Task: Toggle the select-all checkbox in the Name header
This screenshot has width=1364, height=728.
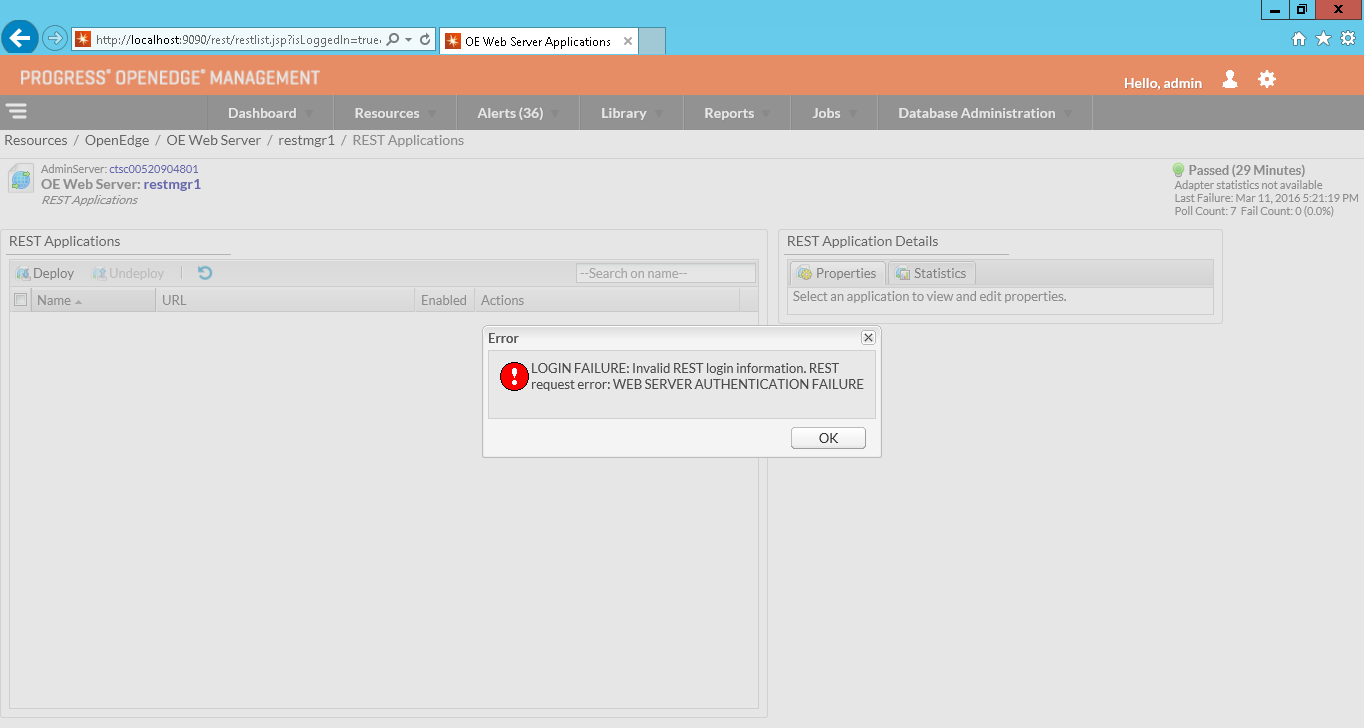Action: 20,300
